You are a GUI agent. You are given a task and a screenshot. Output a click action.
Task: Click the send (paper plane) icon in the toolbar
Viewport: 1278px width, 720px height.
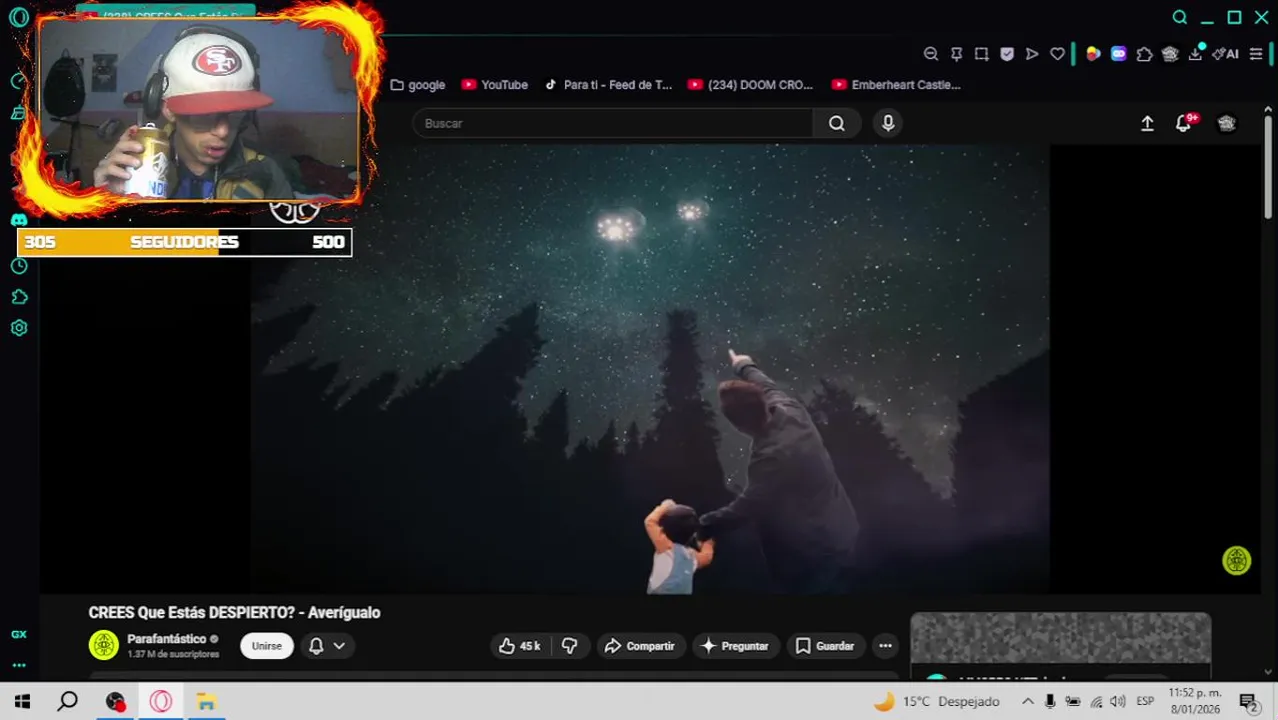point(1032,54)
